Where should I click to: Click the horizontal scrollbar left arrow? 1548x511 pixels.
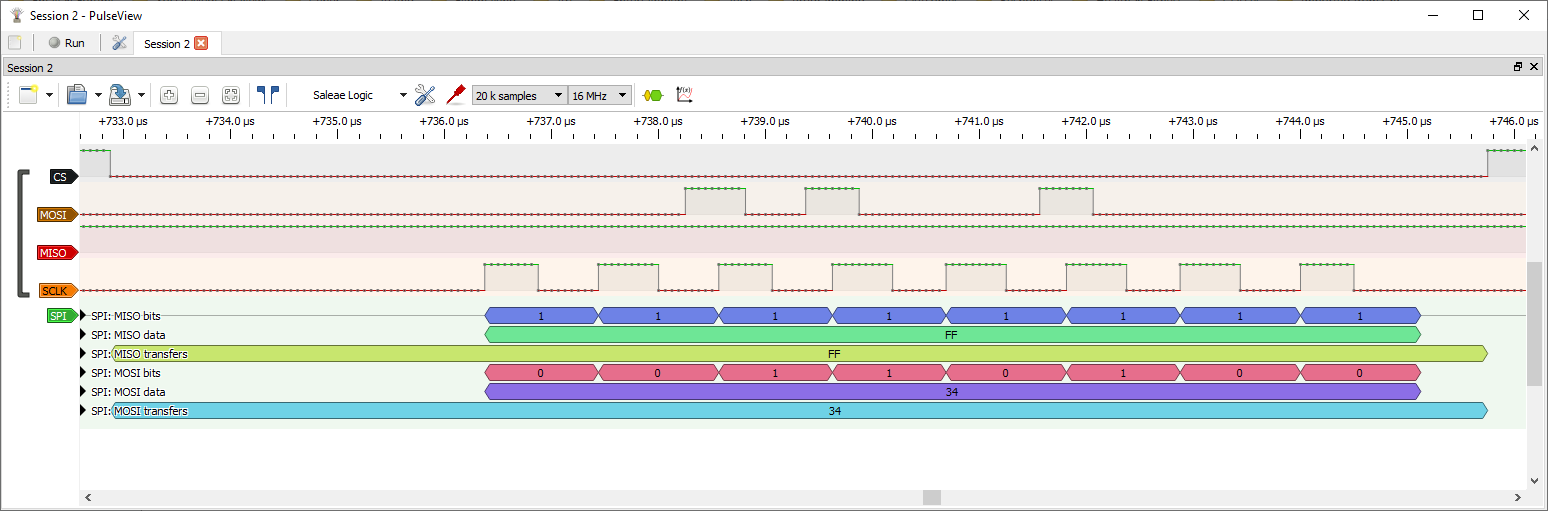click(86, 497)
